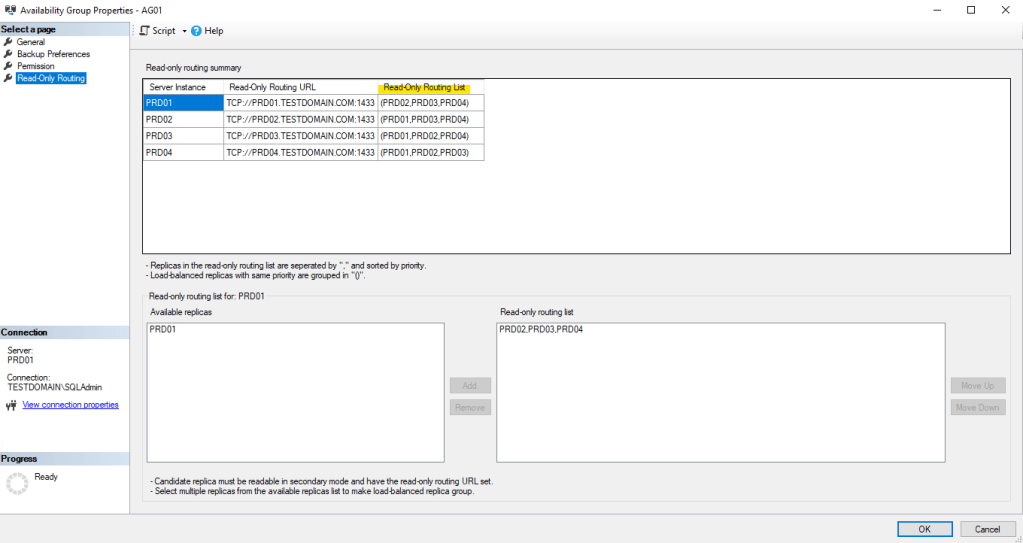This screenshot has height=543, width=1023.
Task: Click the PRD03 Read-Only Routing URL cell
Action: 300,136
